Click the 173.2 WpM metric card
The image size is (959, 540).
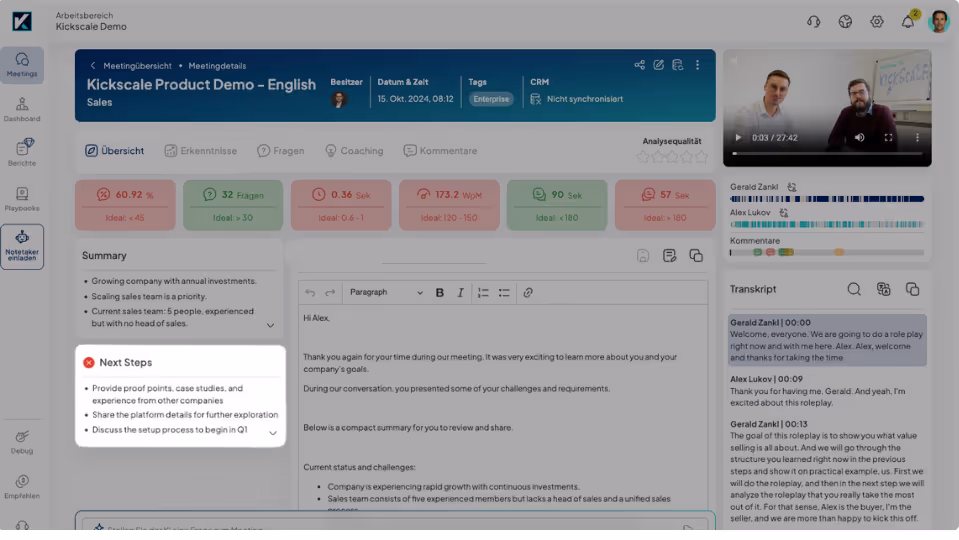(x=449, y=205)
